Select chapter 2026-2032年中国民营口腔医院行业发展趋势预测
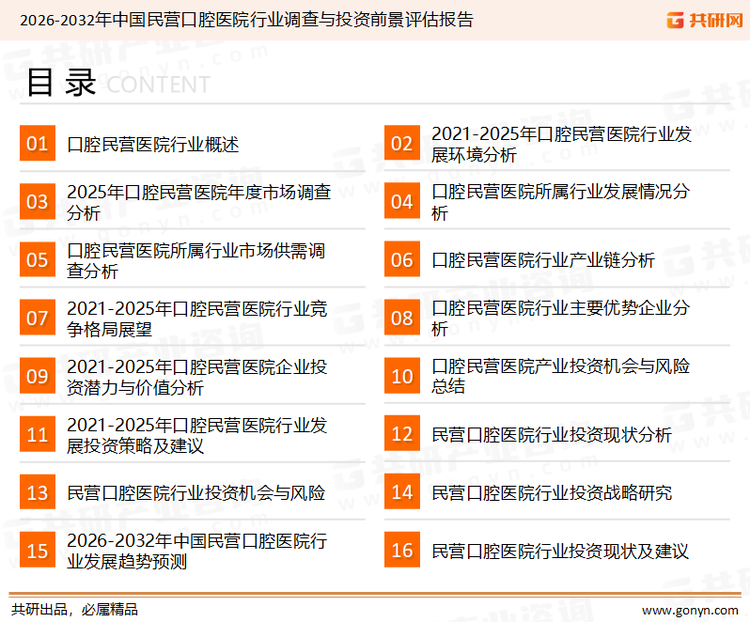The image size is (750, 622). click(197, 551)
